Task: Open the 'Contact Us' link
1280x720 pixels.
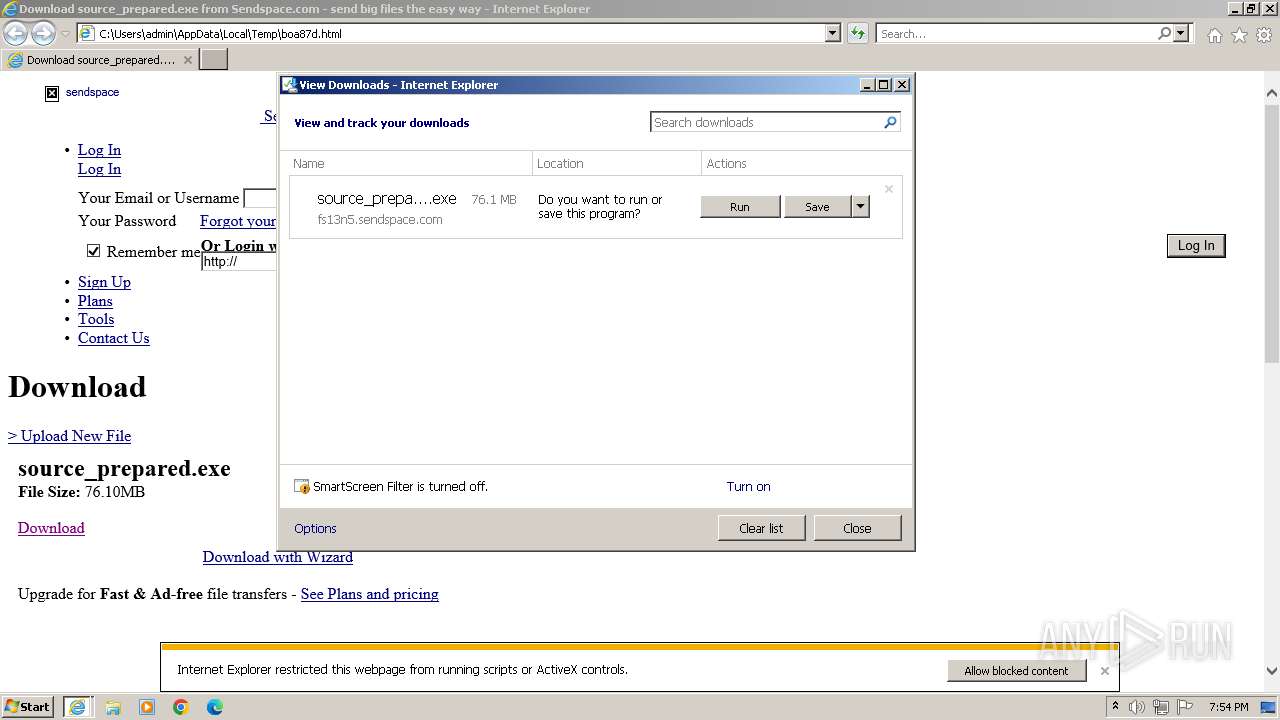Action: coord(113,338)
